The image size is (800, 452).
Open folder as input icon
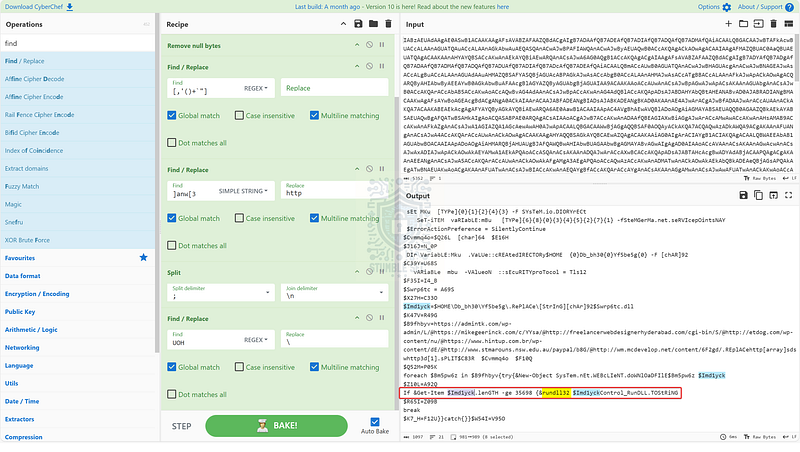pyautogui.click(x=743, y=24)
